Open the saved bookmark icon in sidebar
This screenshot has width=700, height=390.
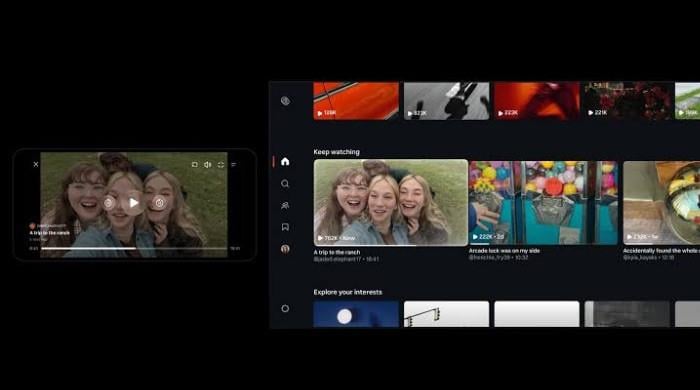click(x=285, y=227)
